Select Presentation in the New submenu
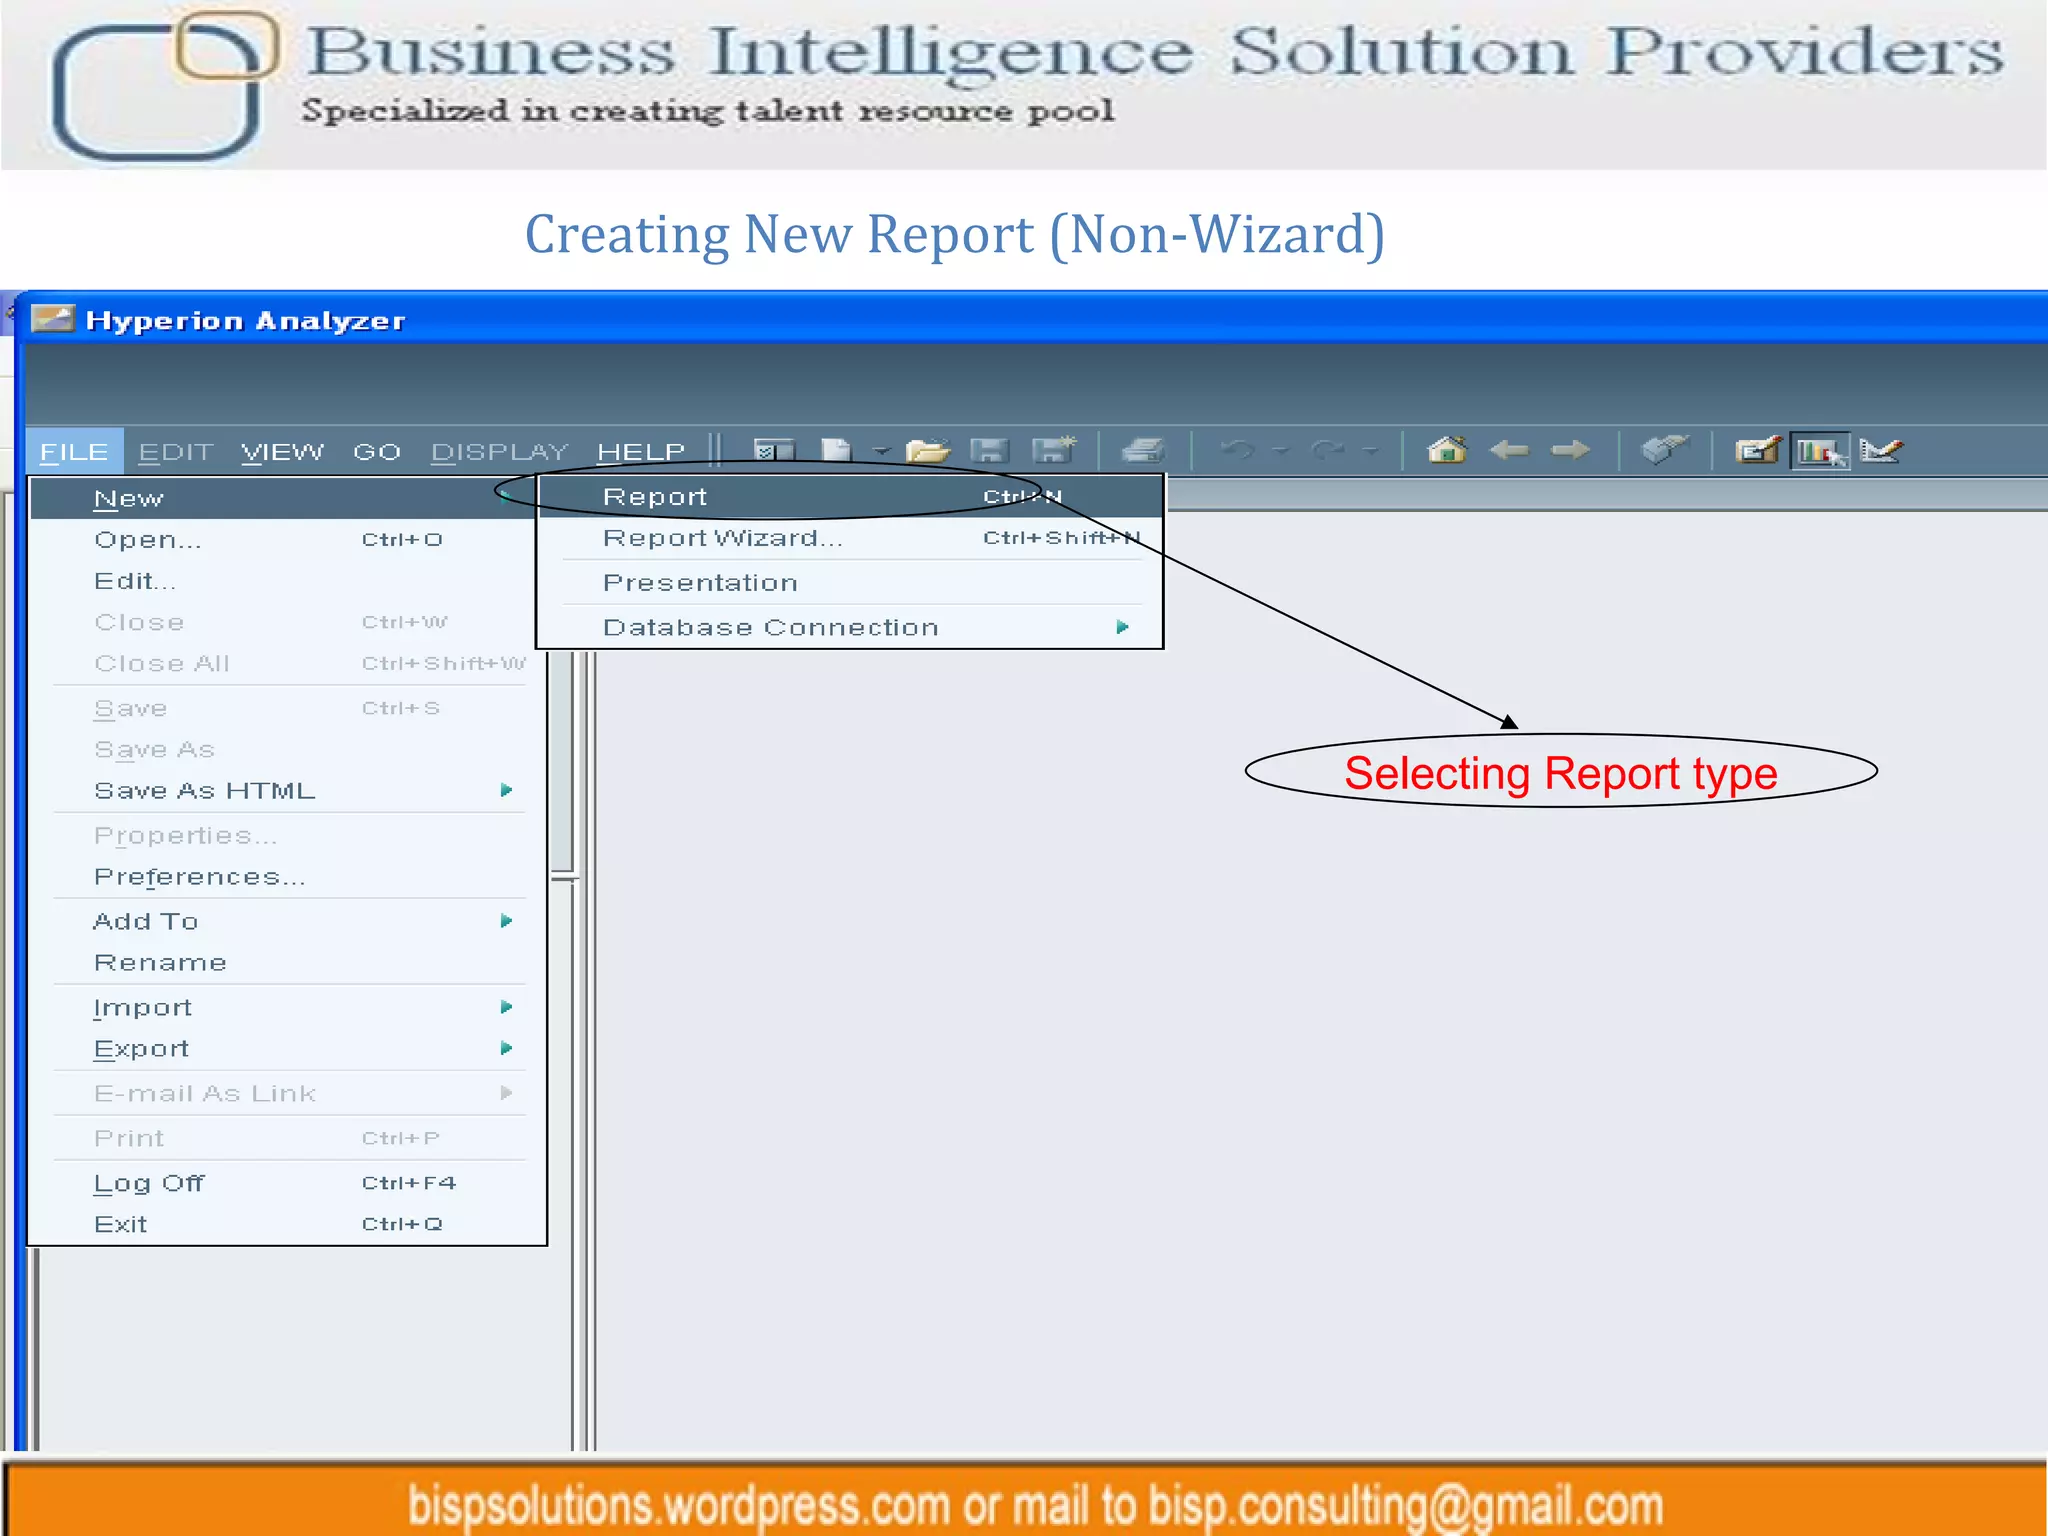2048x1536 pixels. [850, 582]
